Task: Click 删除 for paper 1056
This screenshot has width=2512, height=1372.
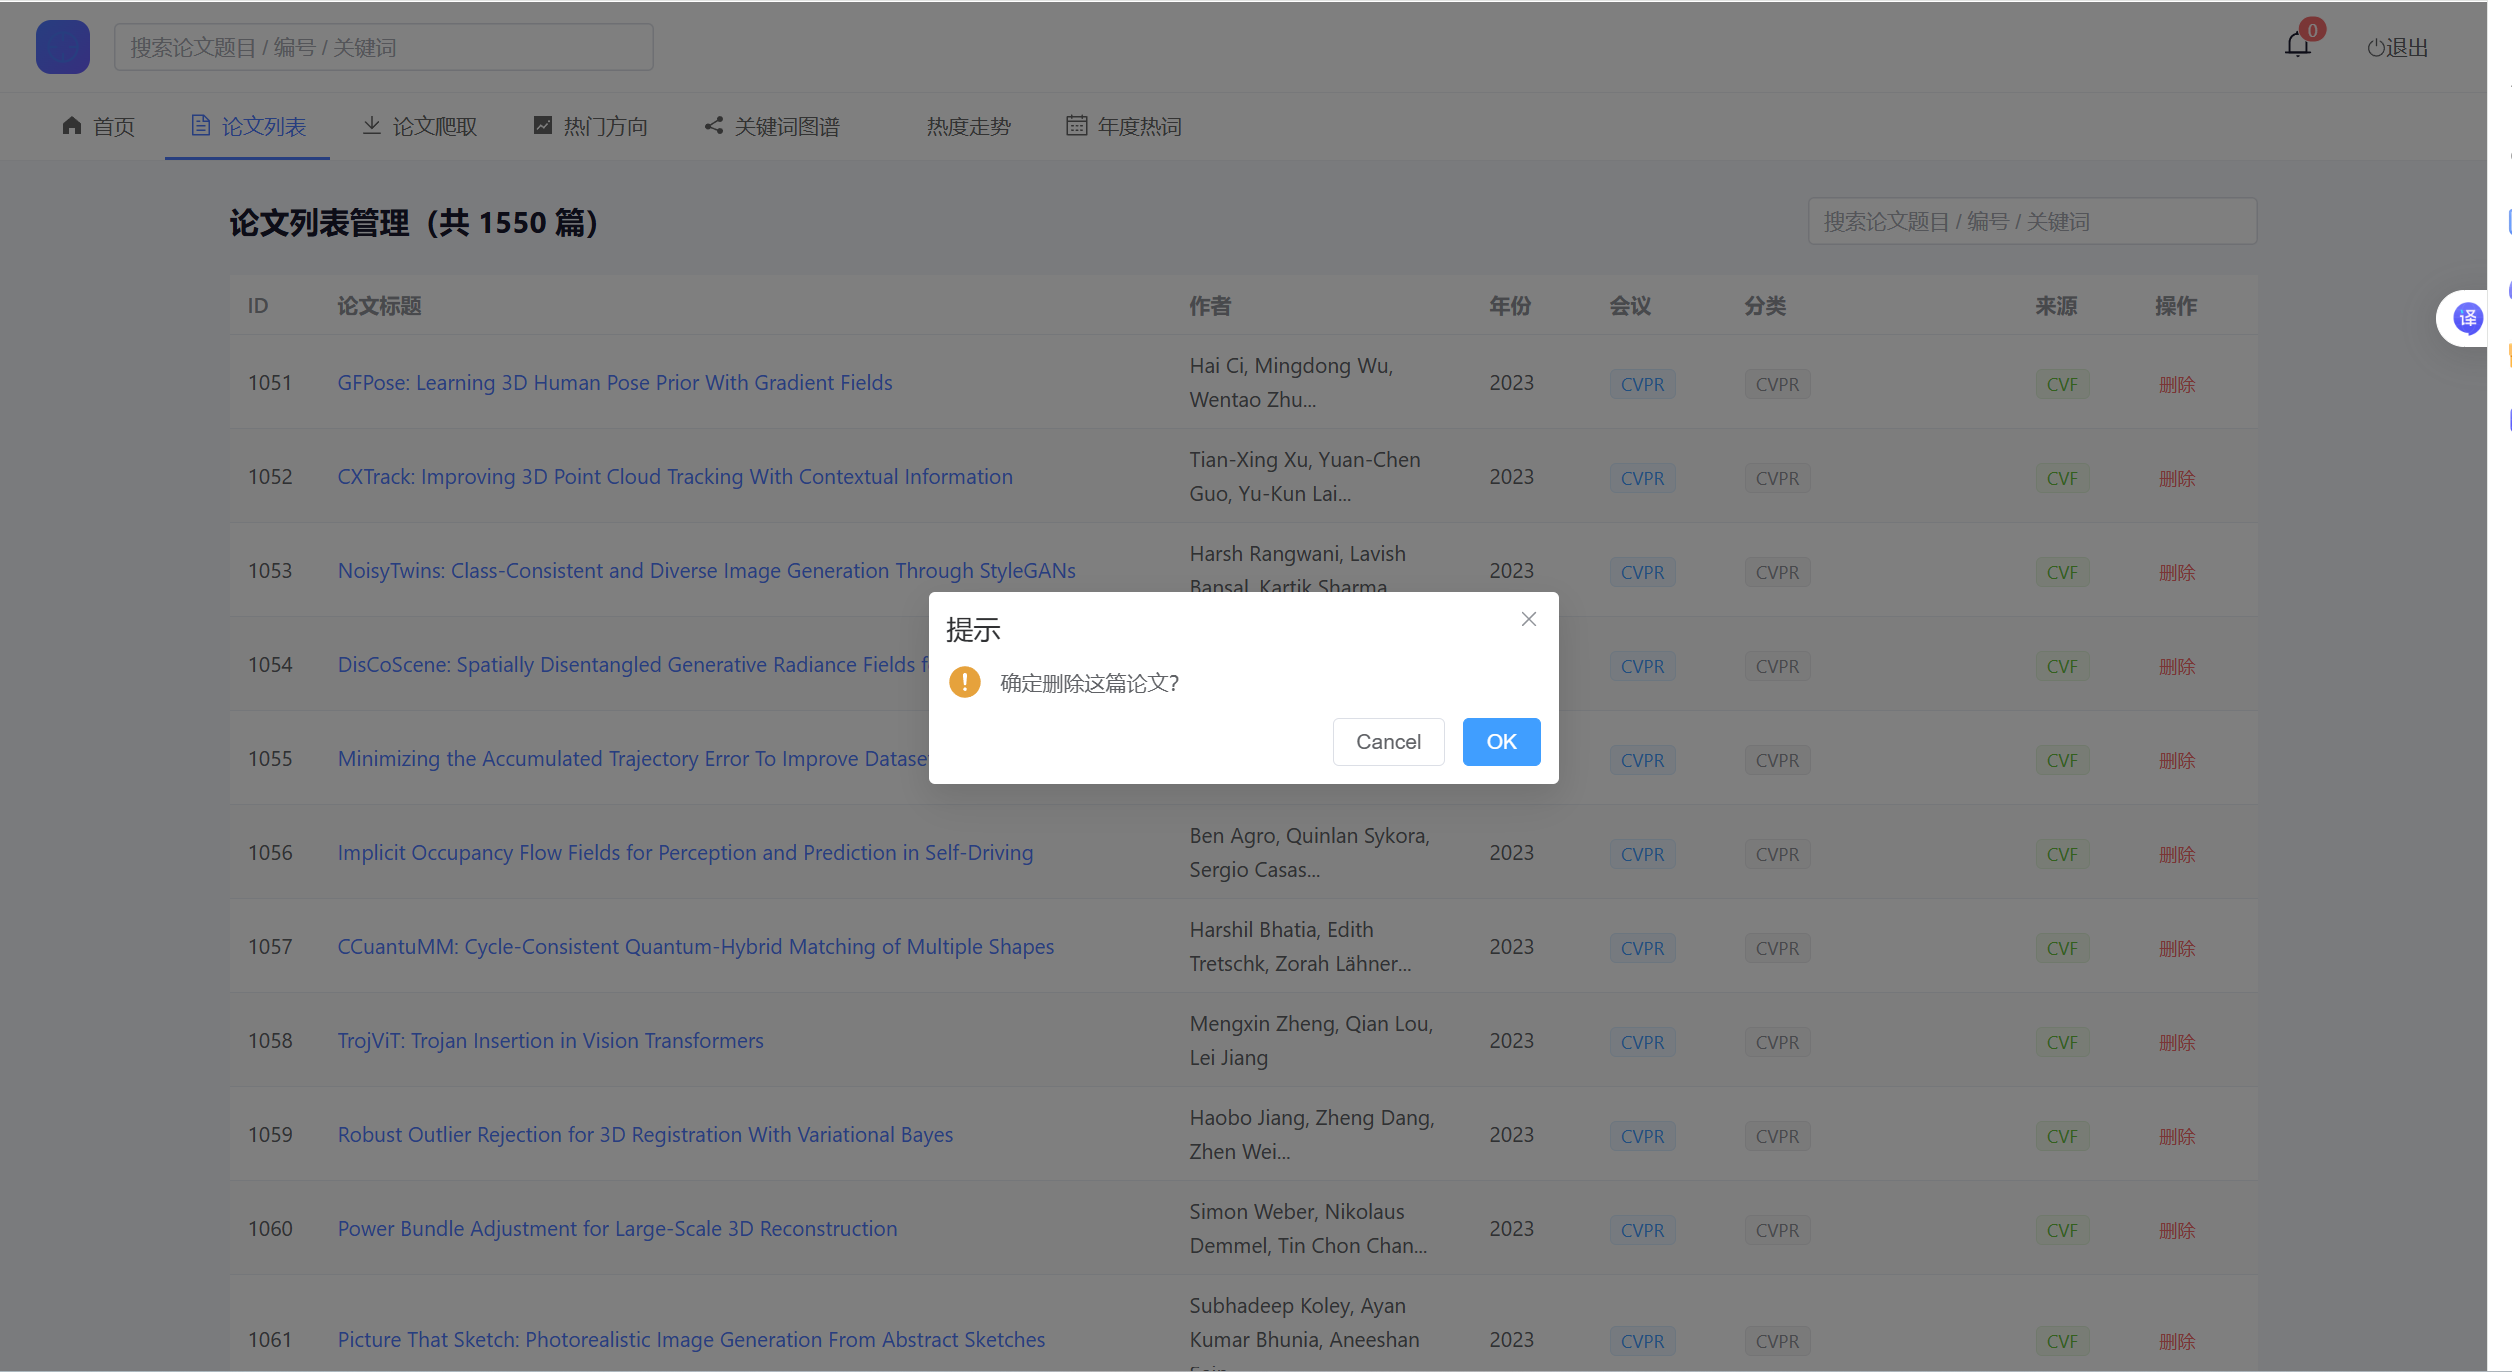Action: (2177, 854)
